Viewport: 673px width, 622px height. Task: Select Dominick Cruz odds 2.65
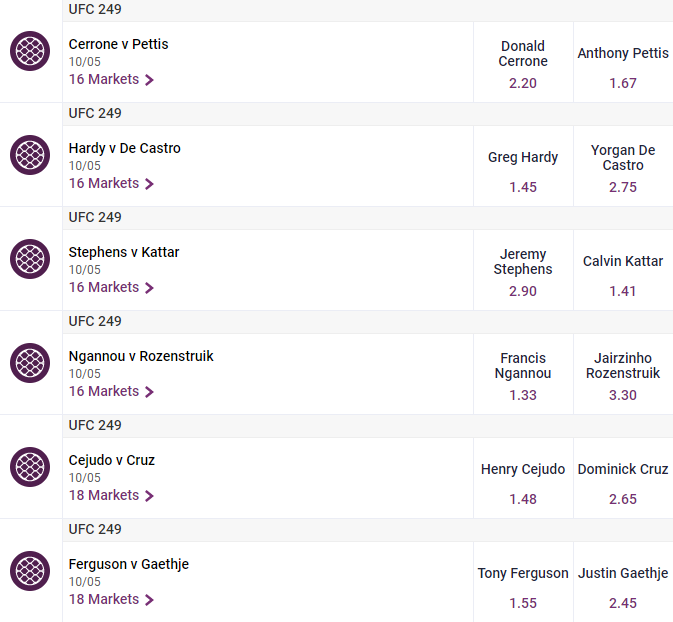click(623, 478)
